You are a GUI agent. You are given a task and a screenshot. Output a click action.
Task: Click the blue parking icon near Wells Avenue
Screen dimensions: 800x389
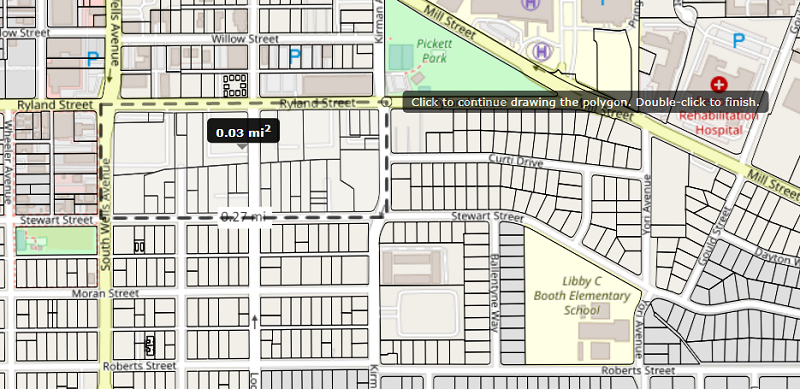pos(92,60)
